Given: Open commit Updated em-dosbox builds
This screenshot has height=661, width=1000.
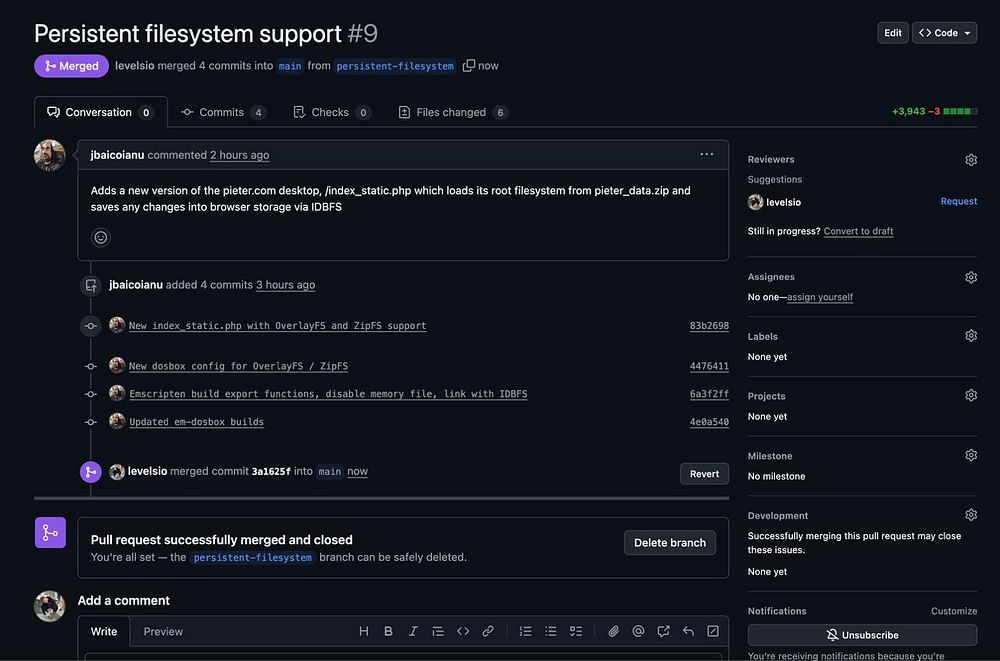Looking at the screenshot, I should click(196, 422).
